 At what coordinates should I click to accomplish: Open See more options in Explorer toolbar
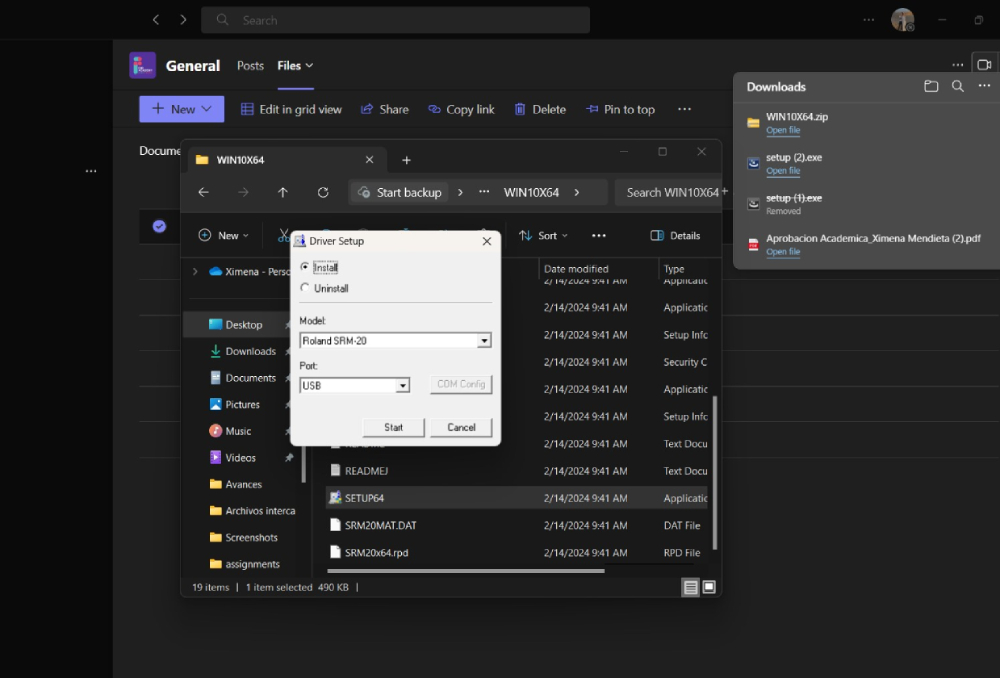(x=598, y=235)
